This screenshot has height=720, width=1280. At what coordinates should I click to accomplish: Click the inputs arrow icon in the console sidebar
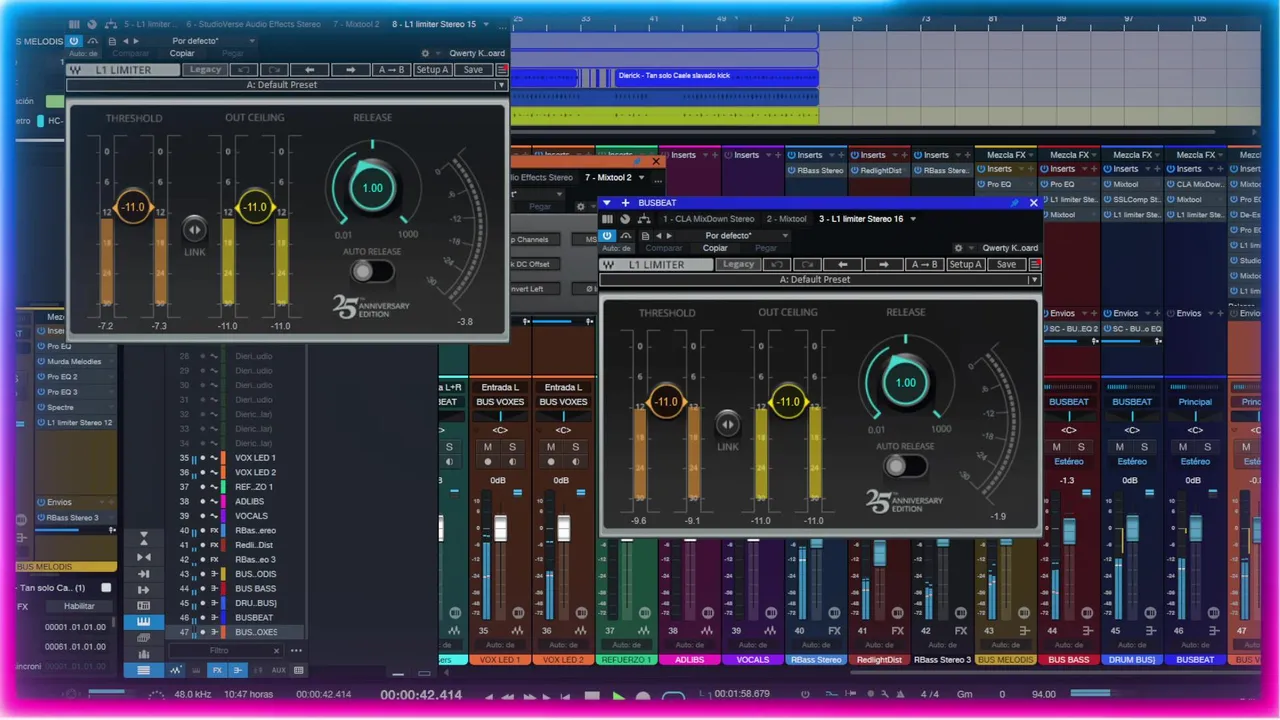144,574
